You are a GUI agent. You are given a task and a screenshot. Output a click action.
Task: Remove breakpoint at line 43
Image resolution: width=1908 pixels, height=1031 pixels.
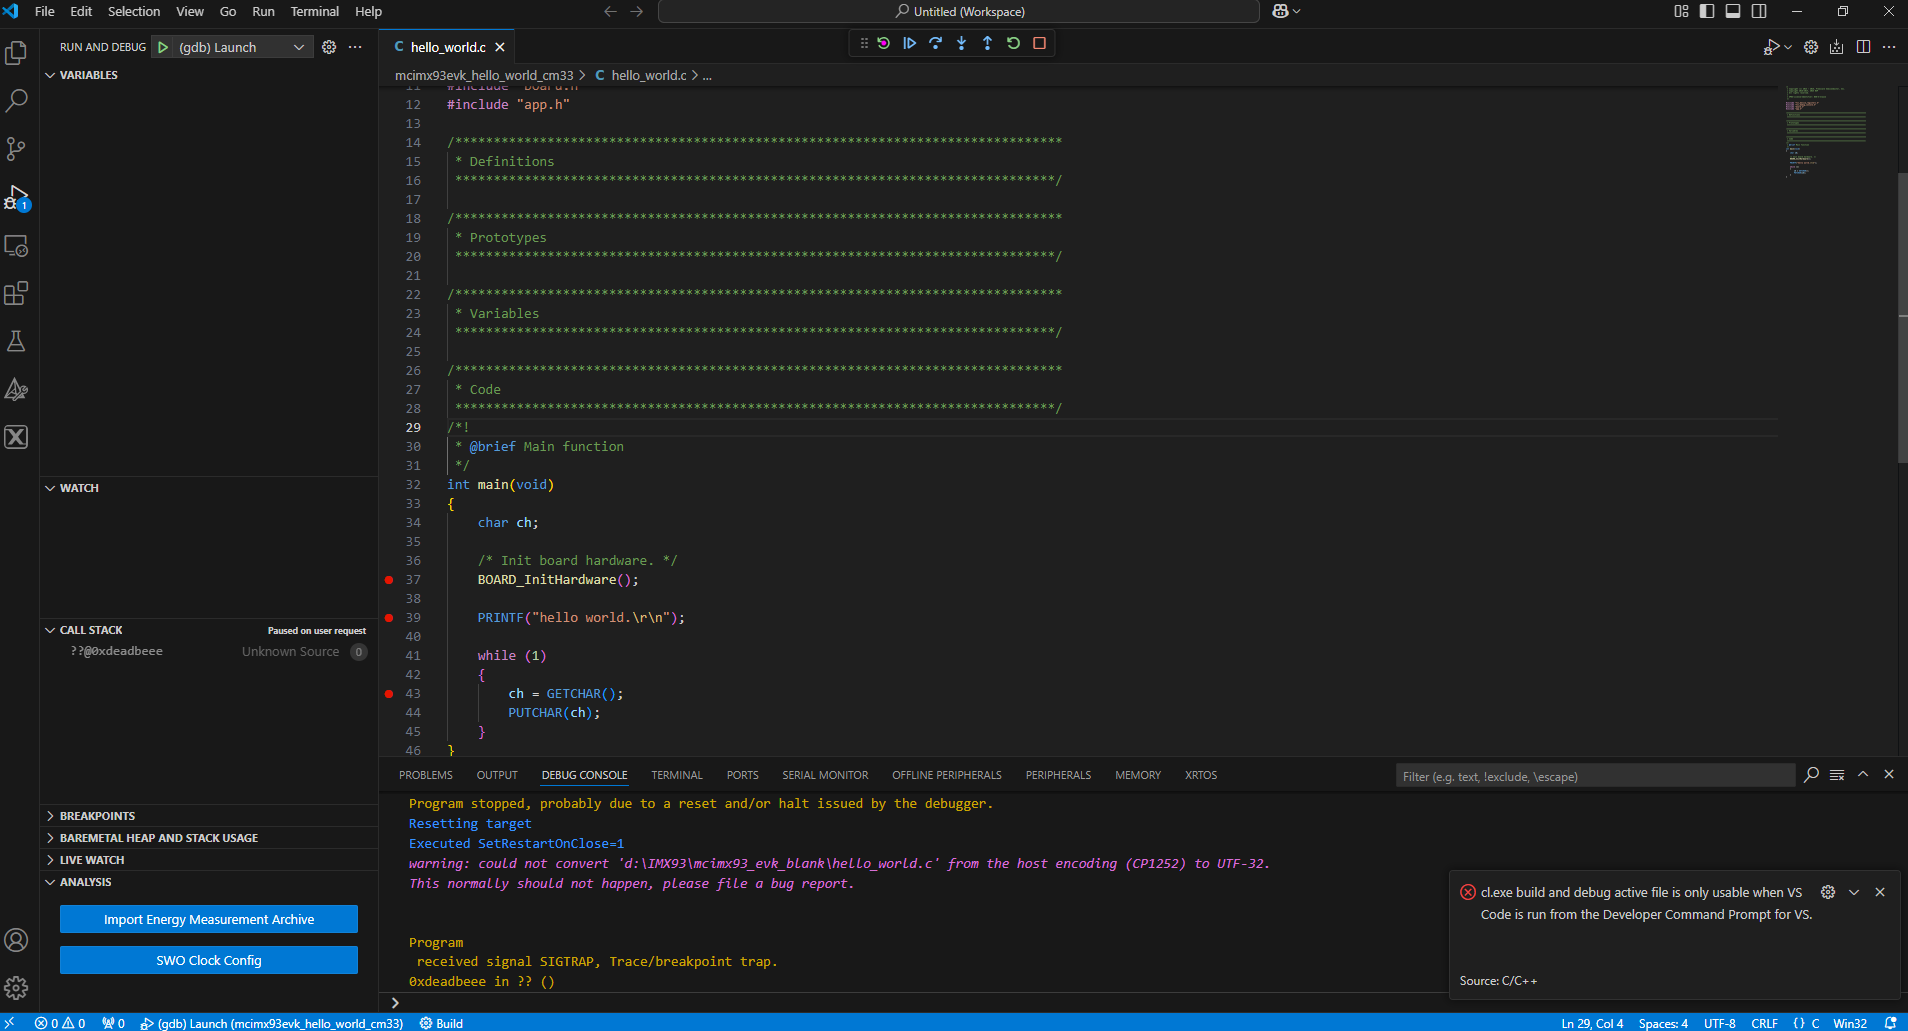(x=389, y=694)
